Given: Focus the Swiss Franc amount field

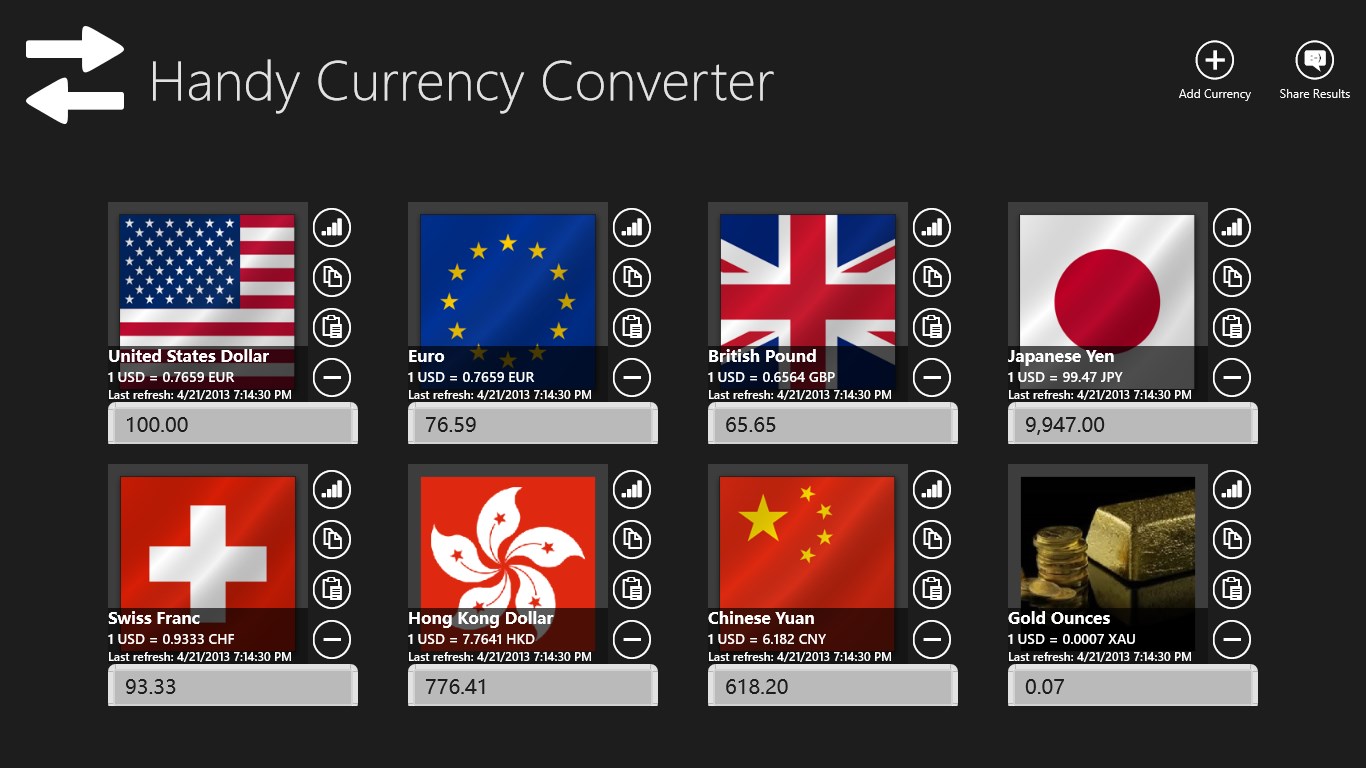Looking at the screenshot, I should click(232, 687).
